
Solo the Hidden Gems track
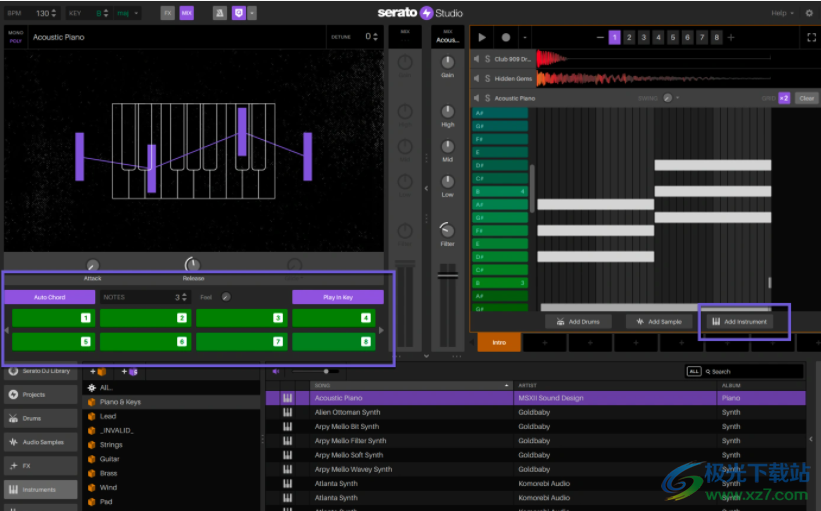point(487,79)
